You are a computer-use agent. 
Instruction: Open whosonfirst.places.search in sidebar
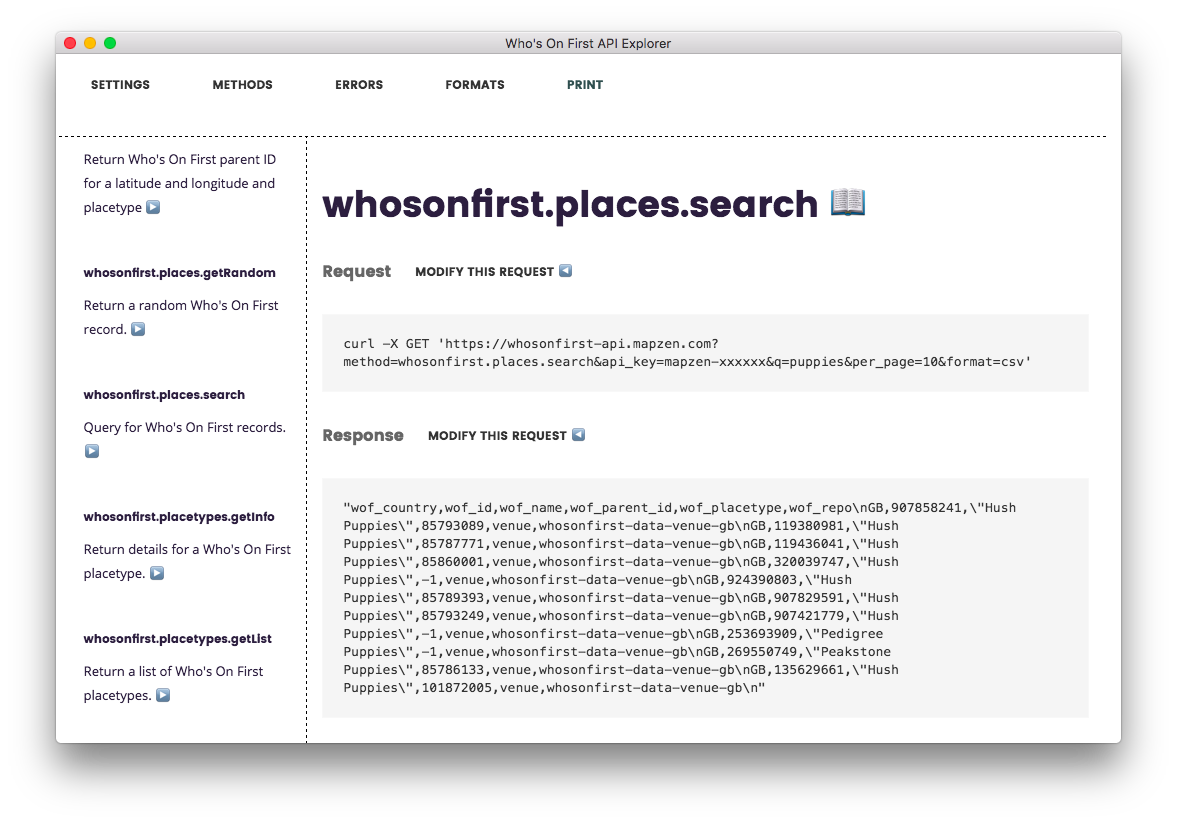coord(164,395)
